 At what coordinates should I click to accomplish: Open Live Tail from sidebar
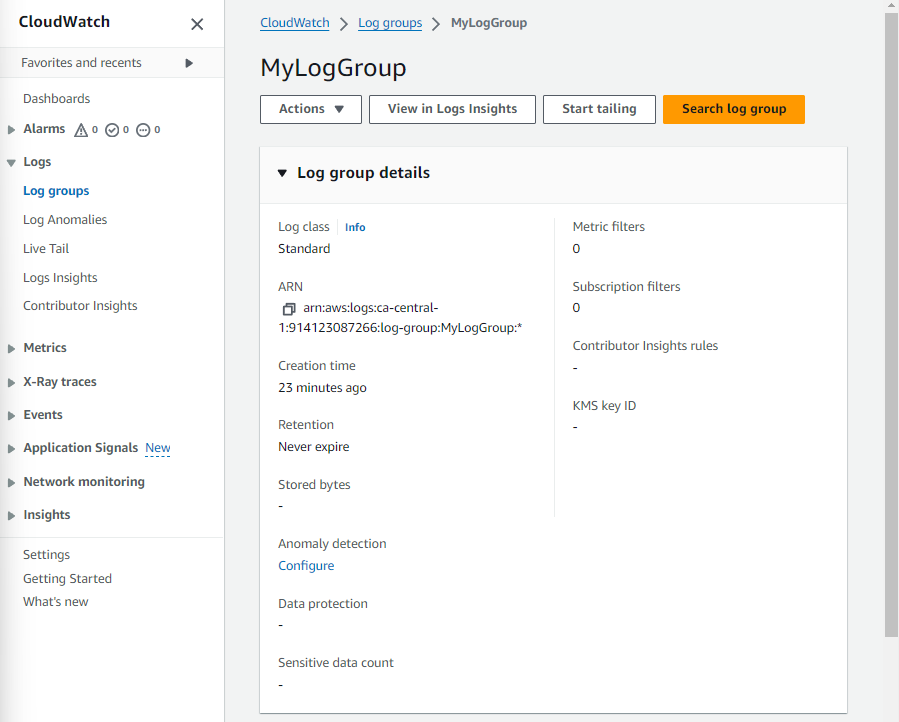point(46,249)
